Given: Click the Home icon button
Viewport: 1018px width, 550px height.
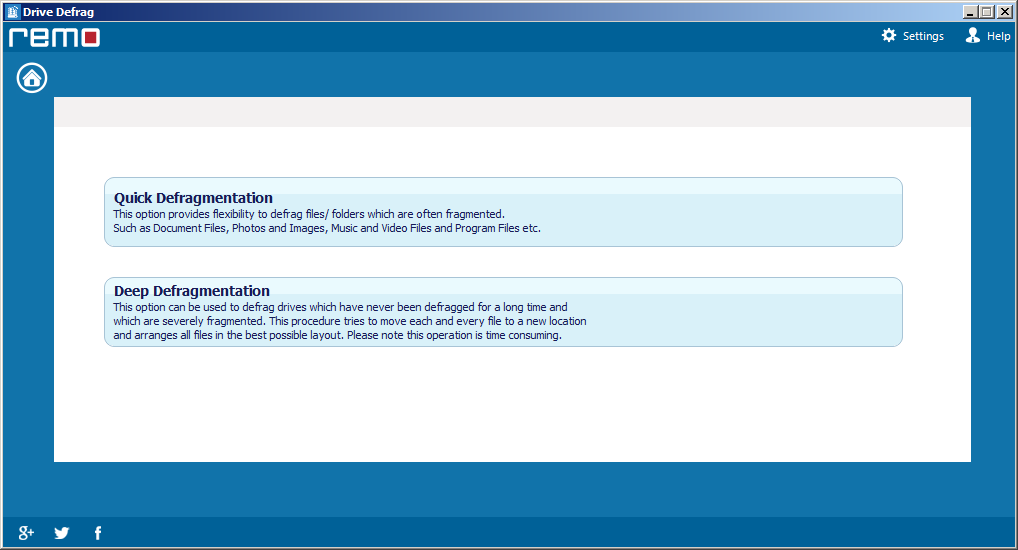Looking at the screenshot, I should pyautogui.click(x=32, y=78).
